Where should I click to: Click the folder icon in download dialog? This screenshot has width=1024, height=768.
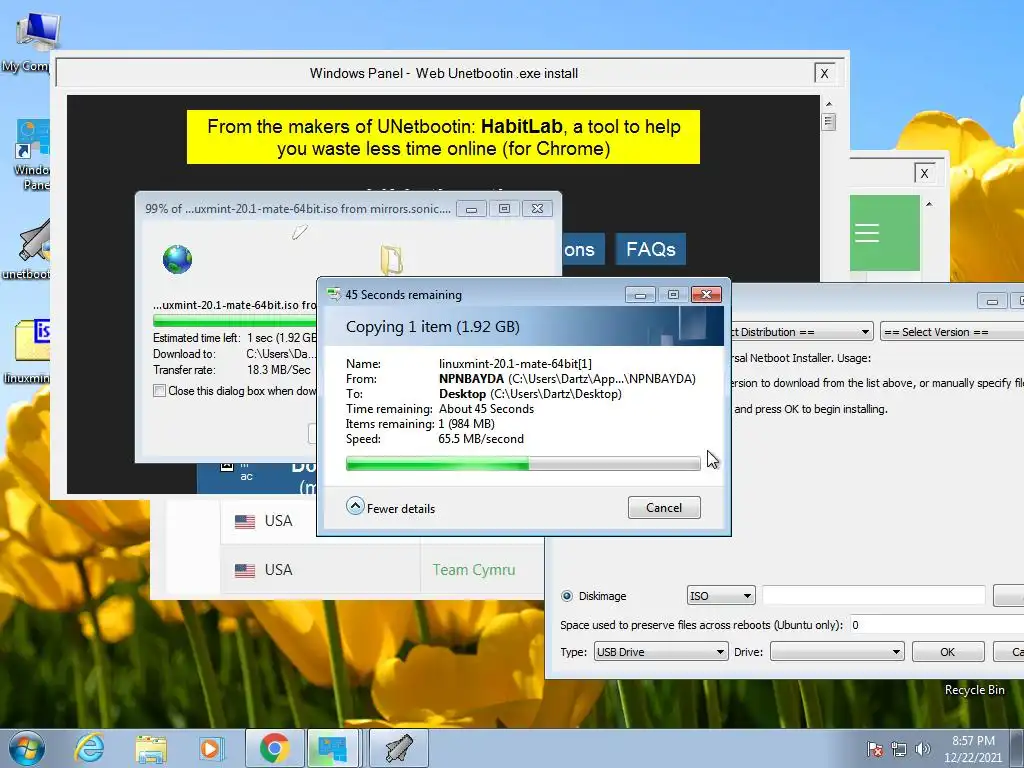[392, 260]
